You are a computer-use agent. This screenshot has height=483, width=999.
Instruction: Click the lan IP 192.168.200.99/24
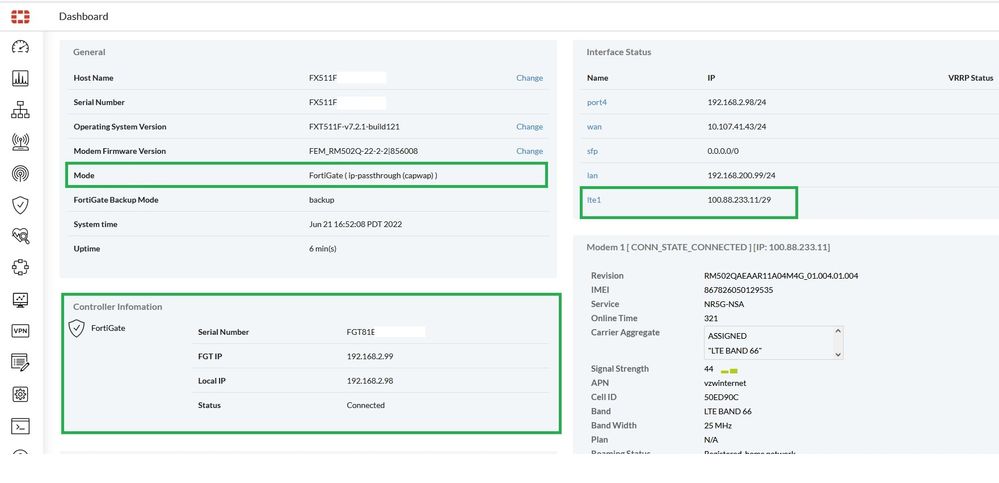click(742, 175)
